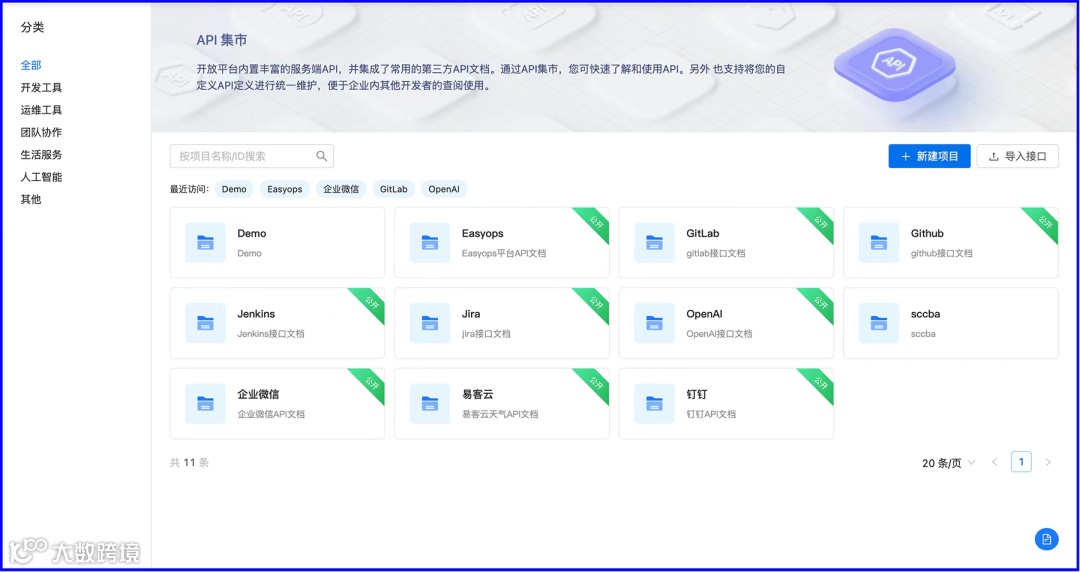Click the 新建项目 button
This screenshot has height=572, width=1080.
coord(929,156)
